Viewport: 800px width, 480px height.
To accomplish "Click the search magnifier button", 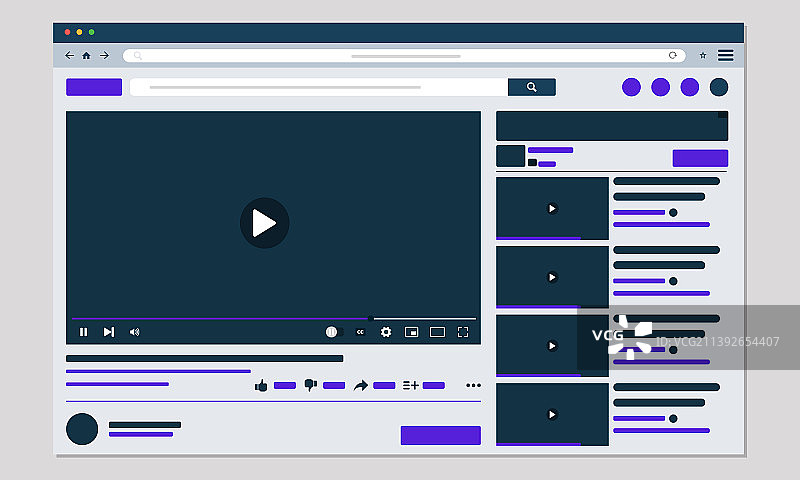I will [532, 87].
